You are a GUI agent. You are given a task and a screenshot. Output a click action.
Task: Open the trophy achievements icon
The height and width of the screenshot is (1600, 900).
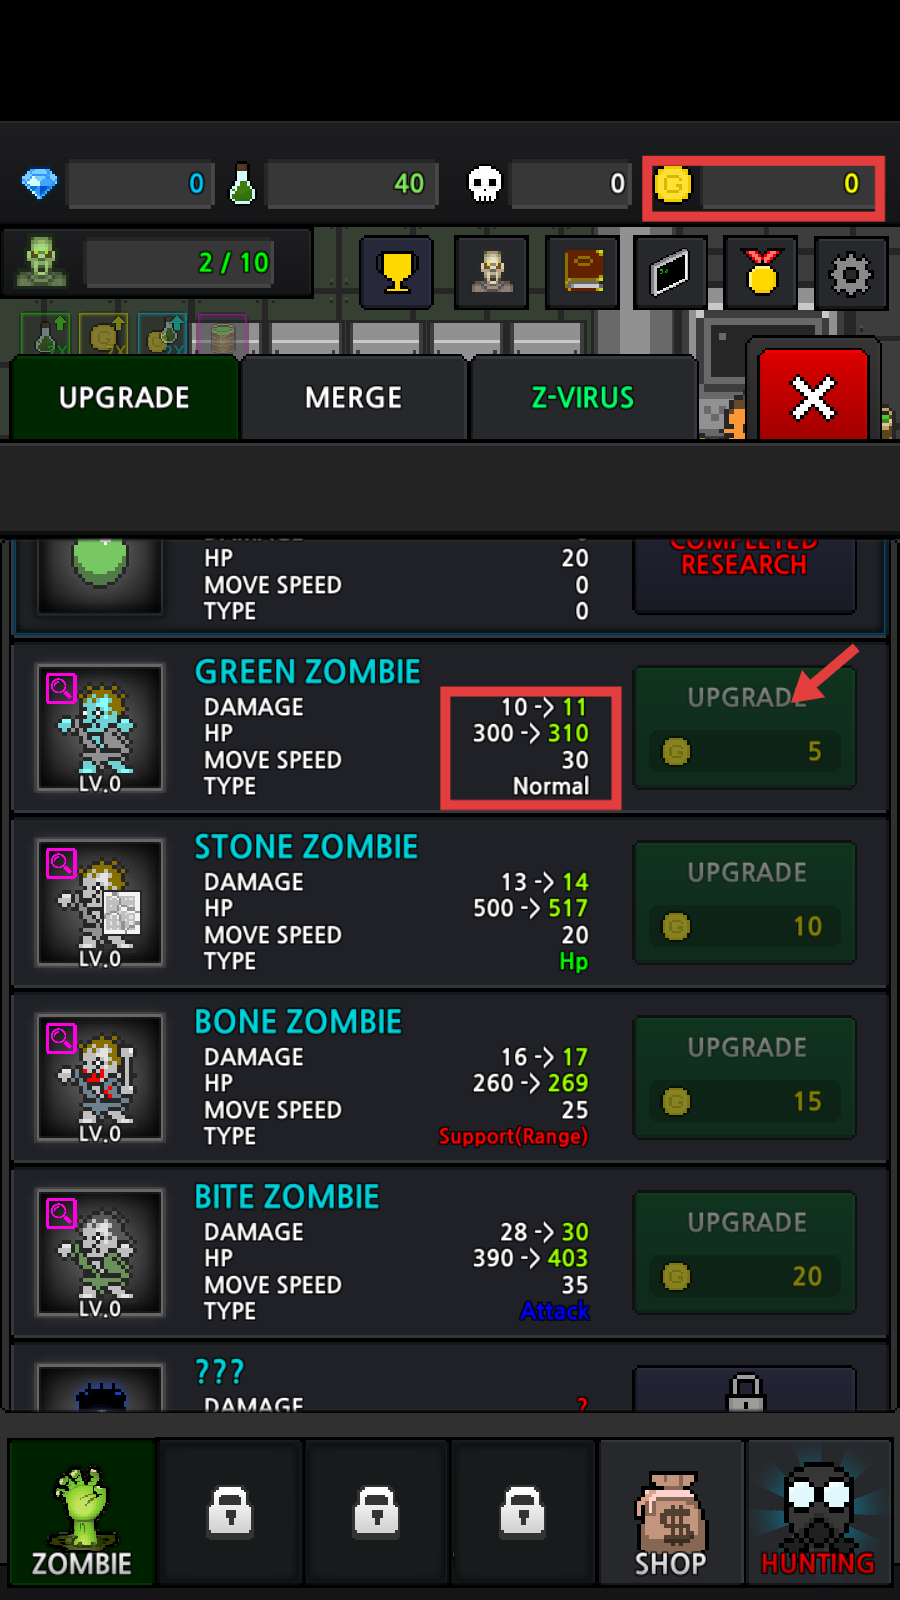click(397, 272)
